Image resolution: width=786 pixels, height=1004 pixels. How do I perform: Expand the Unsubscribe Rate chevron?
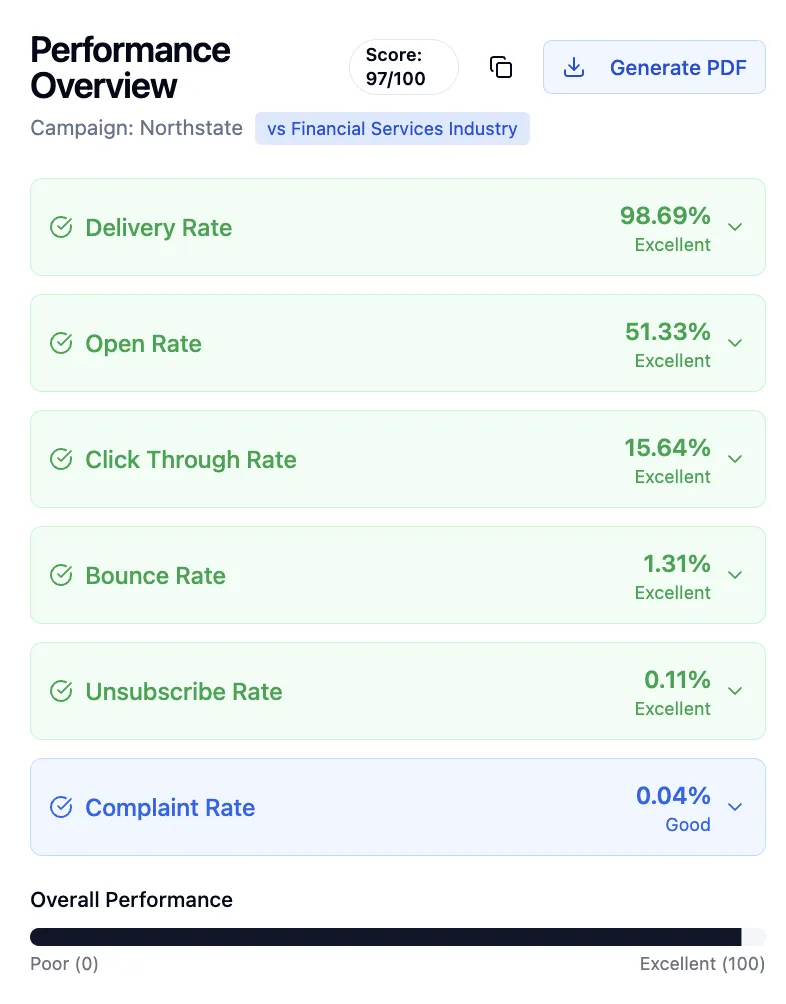[735, 690]
